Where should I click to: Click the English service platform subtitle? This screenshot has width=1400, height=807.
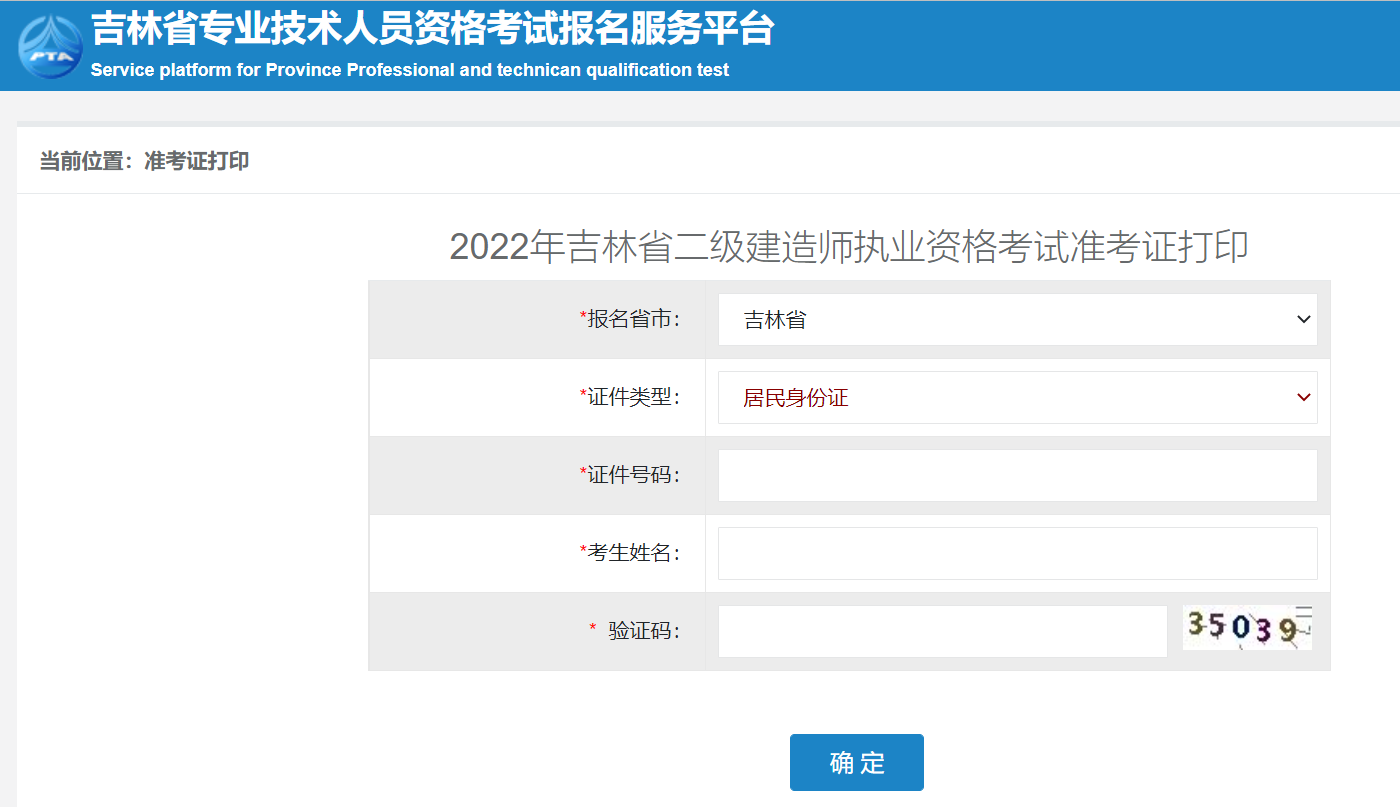[409, 71]
